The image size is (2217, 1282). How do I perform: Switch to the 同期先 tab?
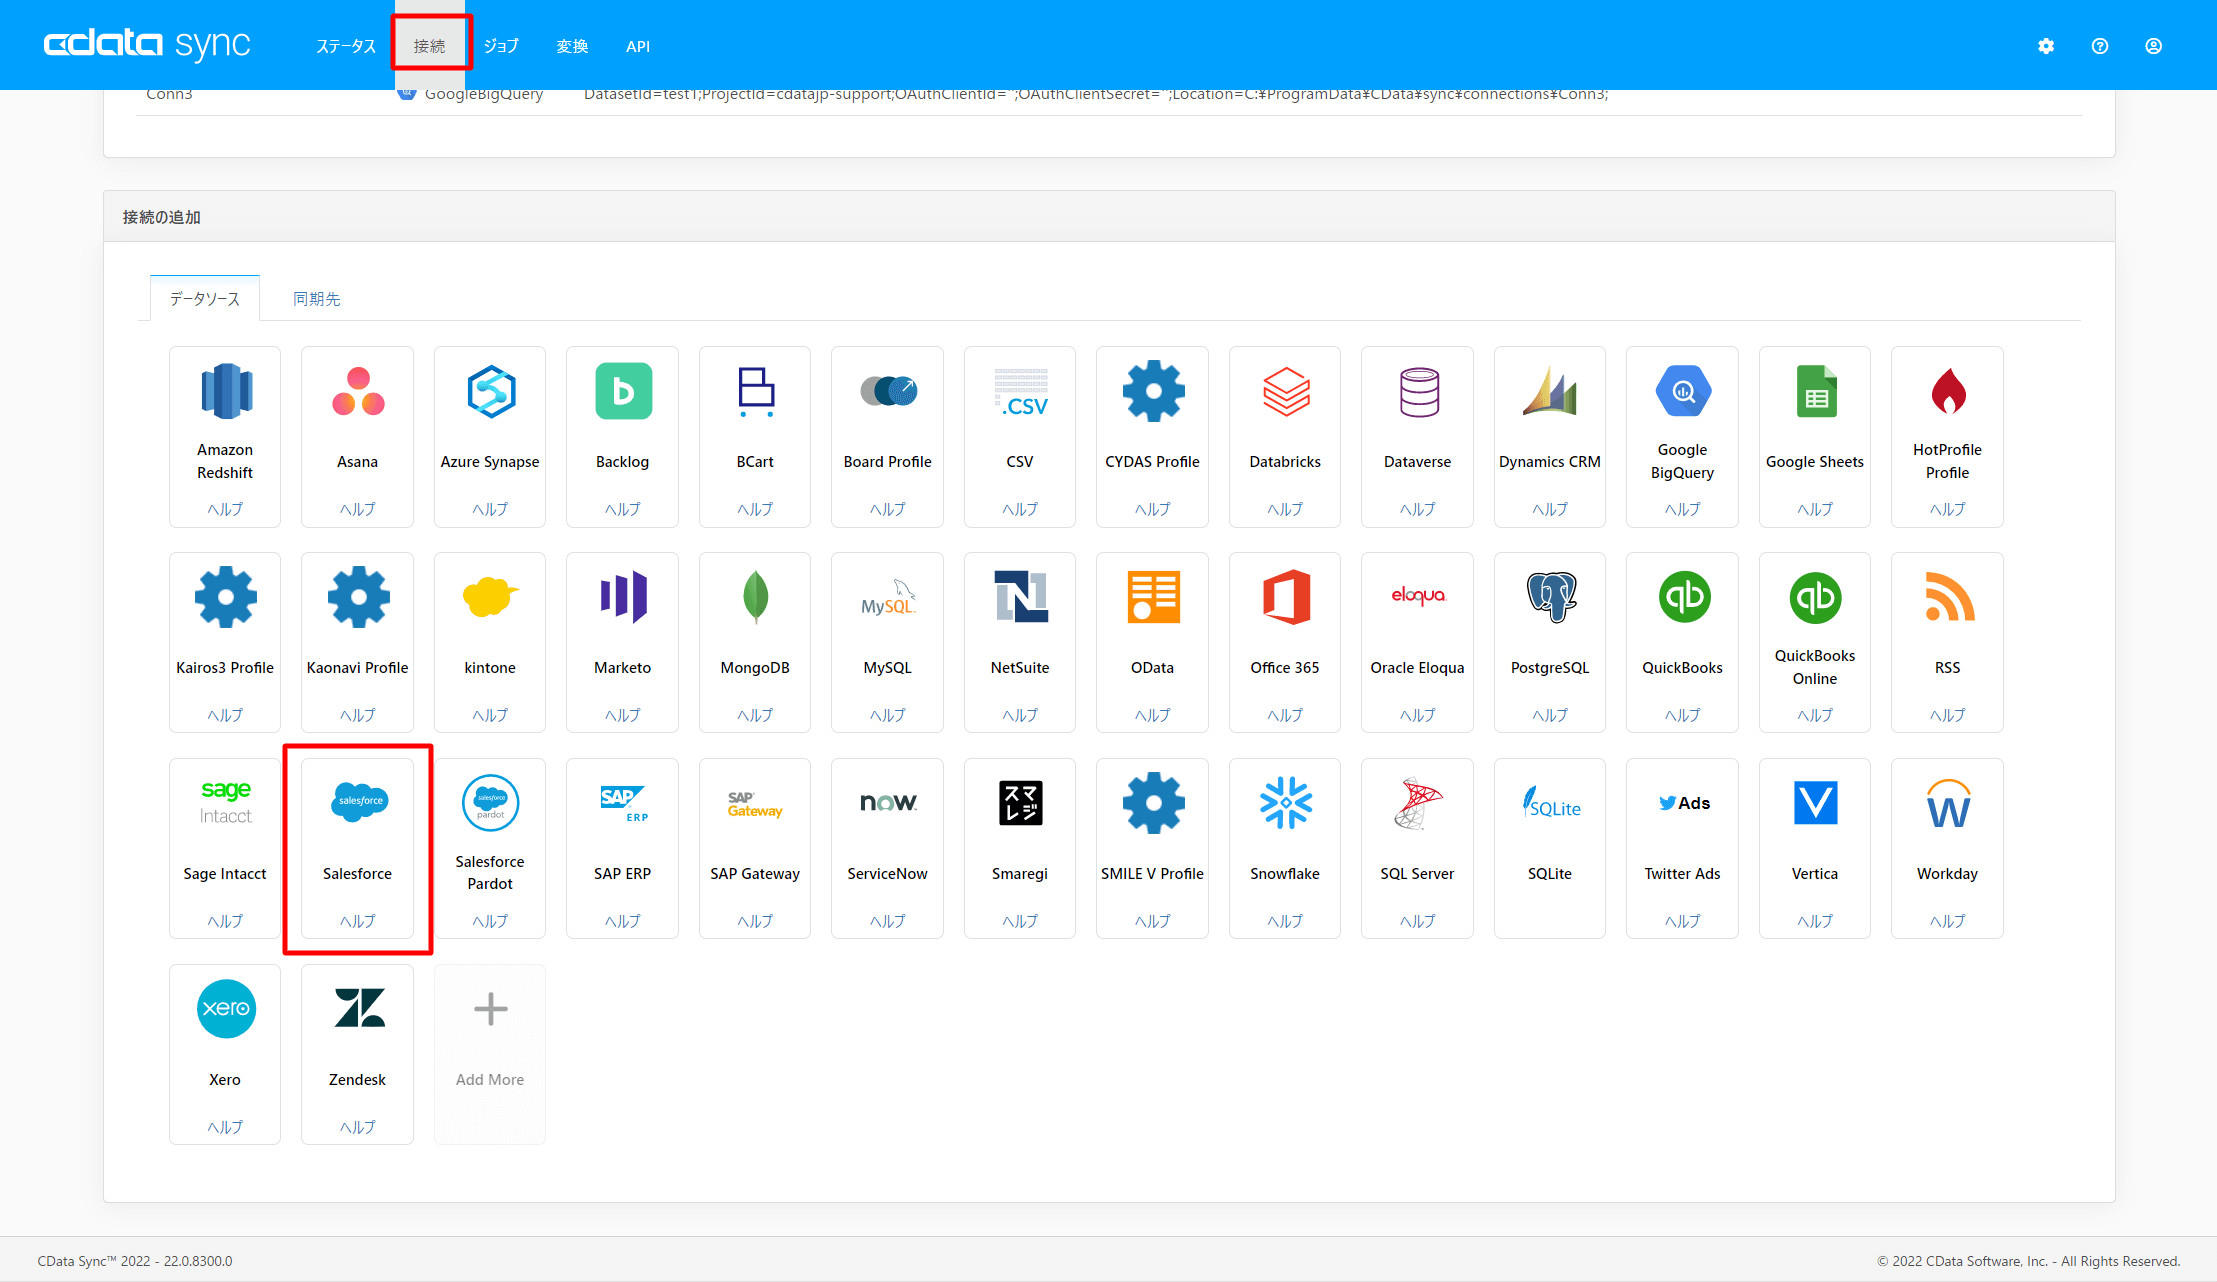316,299
